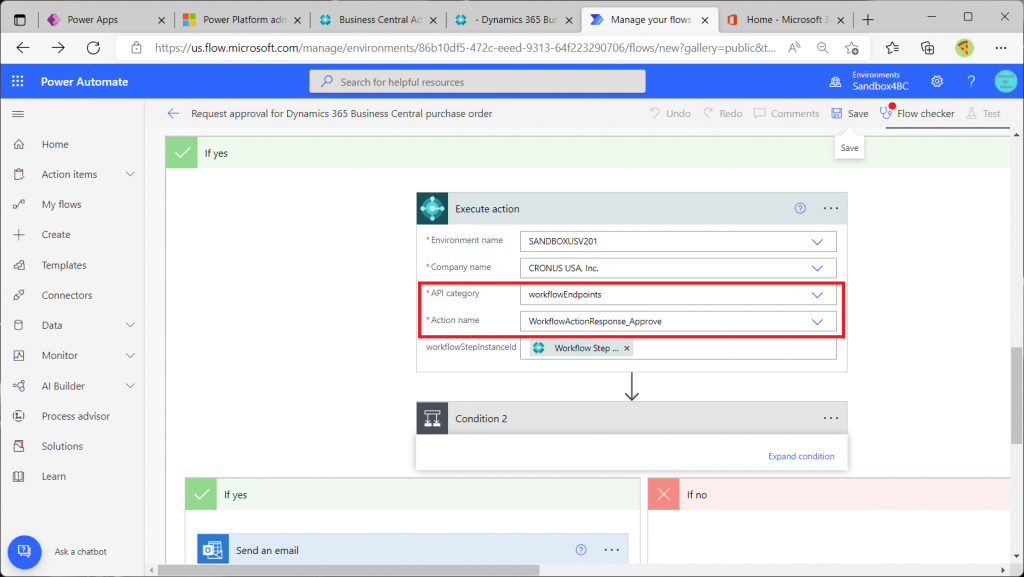Open My flows in sidebar
The width and height of the screenshot is (1024, 577).
pos(61,204)
